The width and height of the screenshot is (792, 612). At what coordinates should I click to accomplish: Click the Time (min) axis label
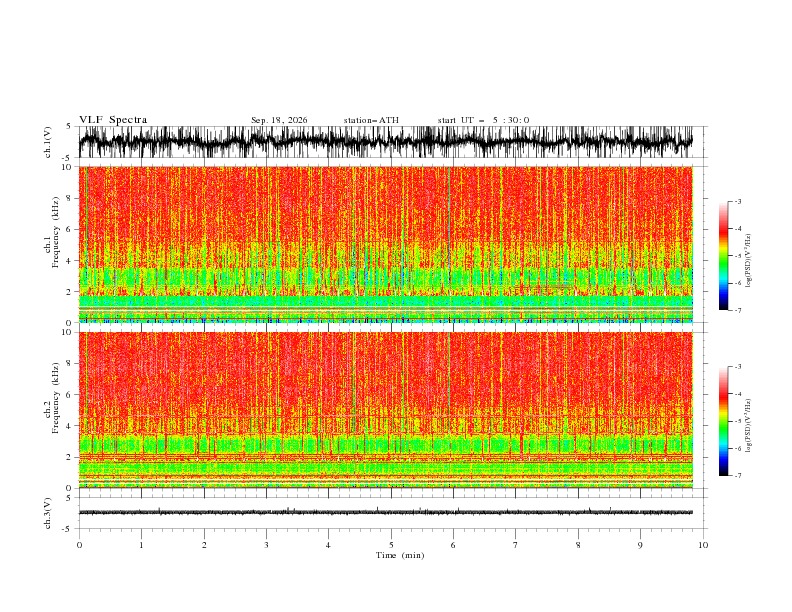tap(400, 555)
